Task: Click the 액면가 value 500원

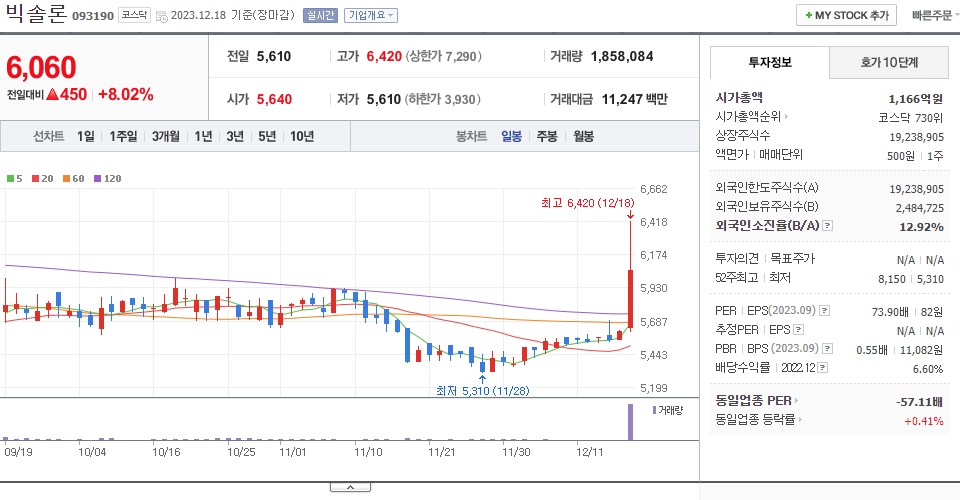Action: (x=901, y=156)
